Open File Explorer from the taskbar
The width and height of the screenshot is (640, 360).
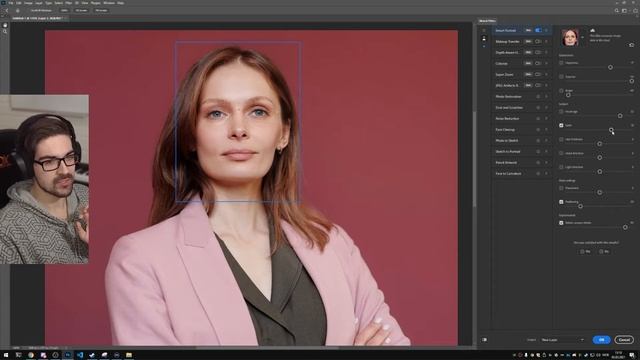[x=129, y=355]
